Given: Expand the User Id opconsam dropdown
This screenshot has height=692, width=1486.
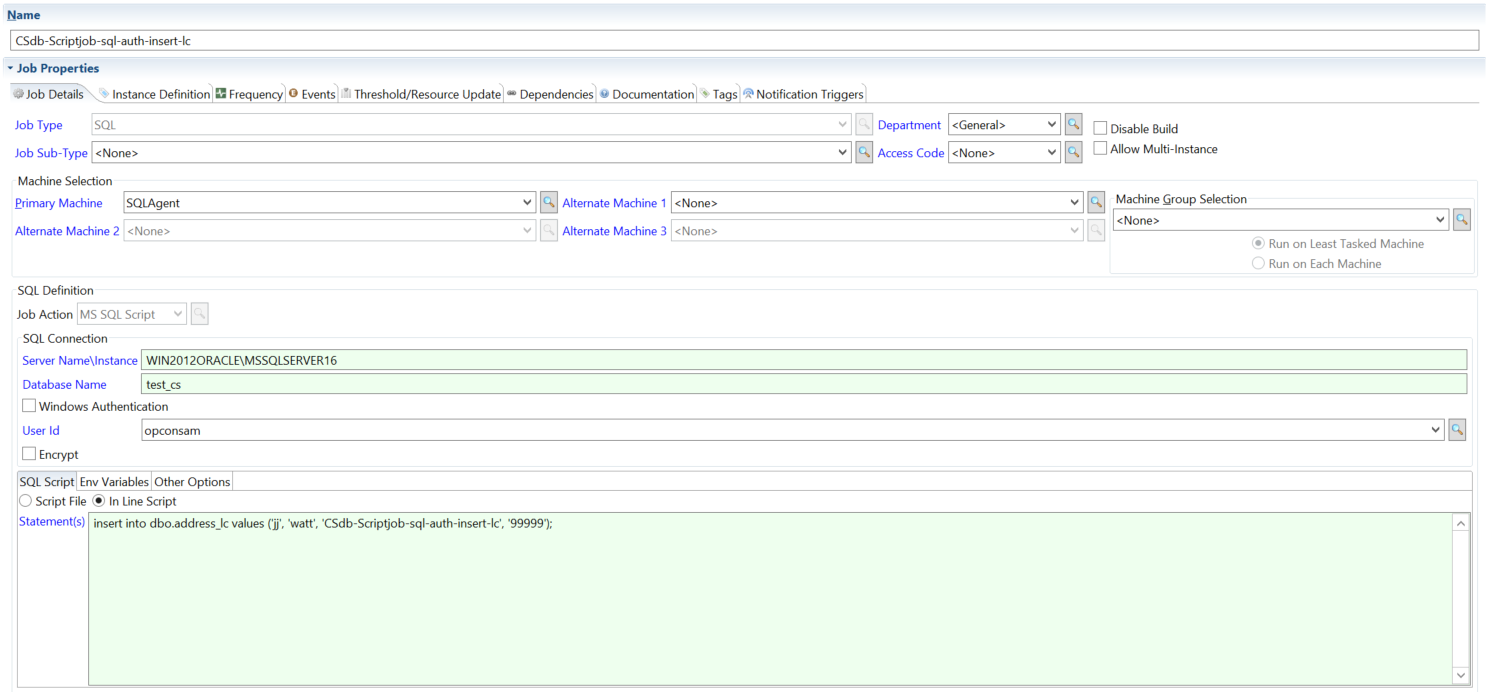Looking at the screenshot, I should coord(1437,430).
